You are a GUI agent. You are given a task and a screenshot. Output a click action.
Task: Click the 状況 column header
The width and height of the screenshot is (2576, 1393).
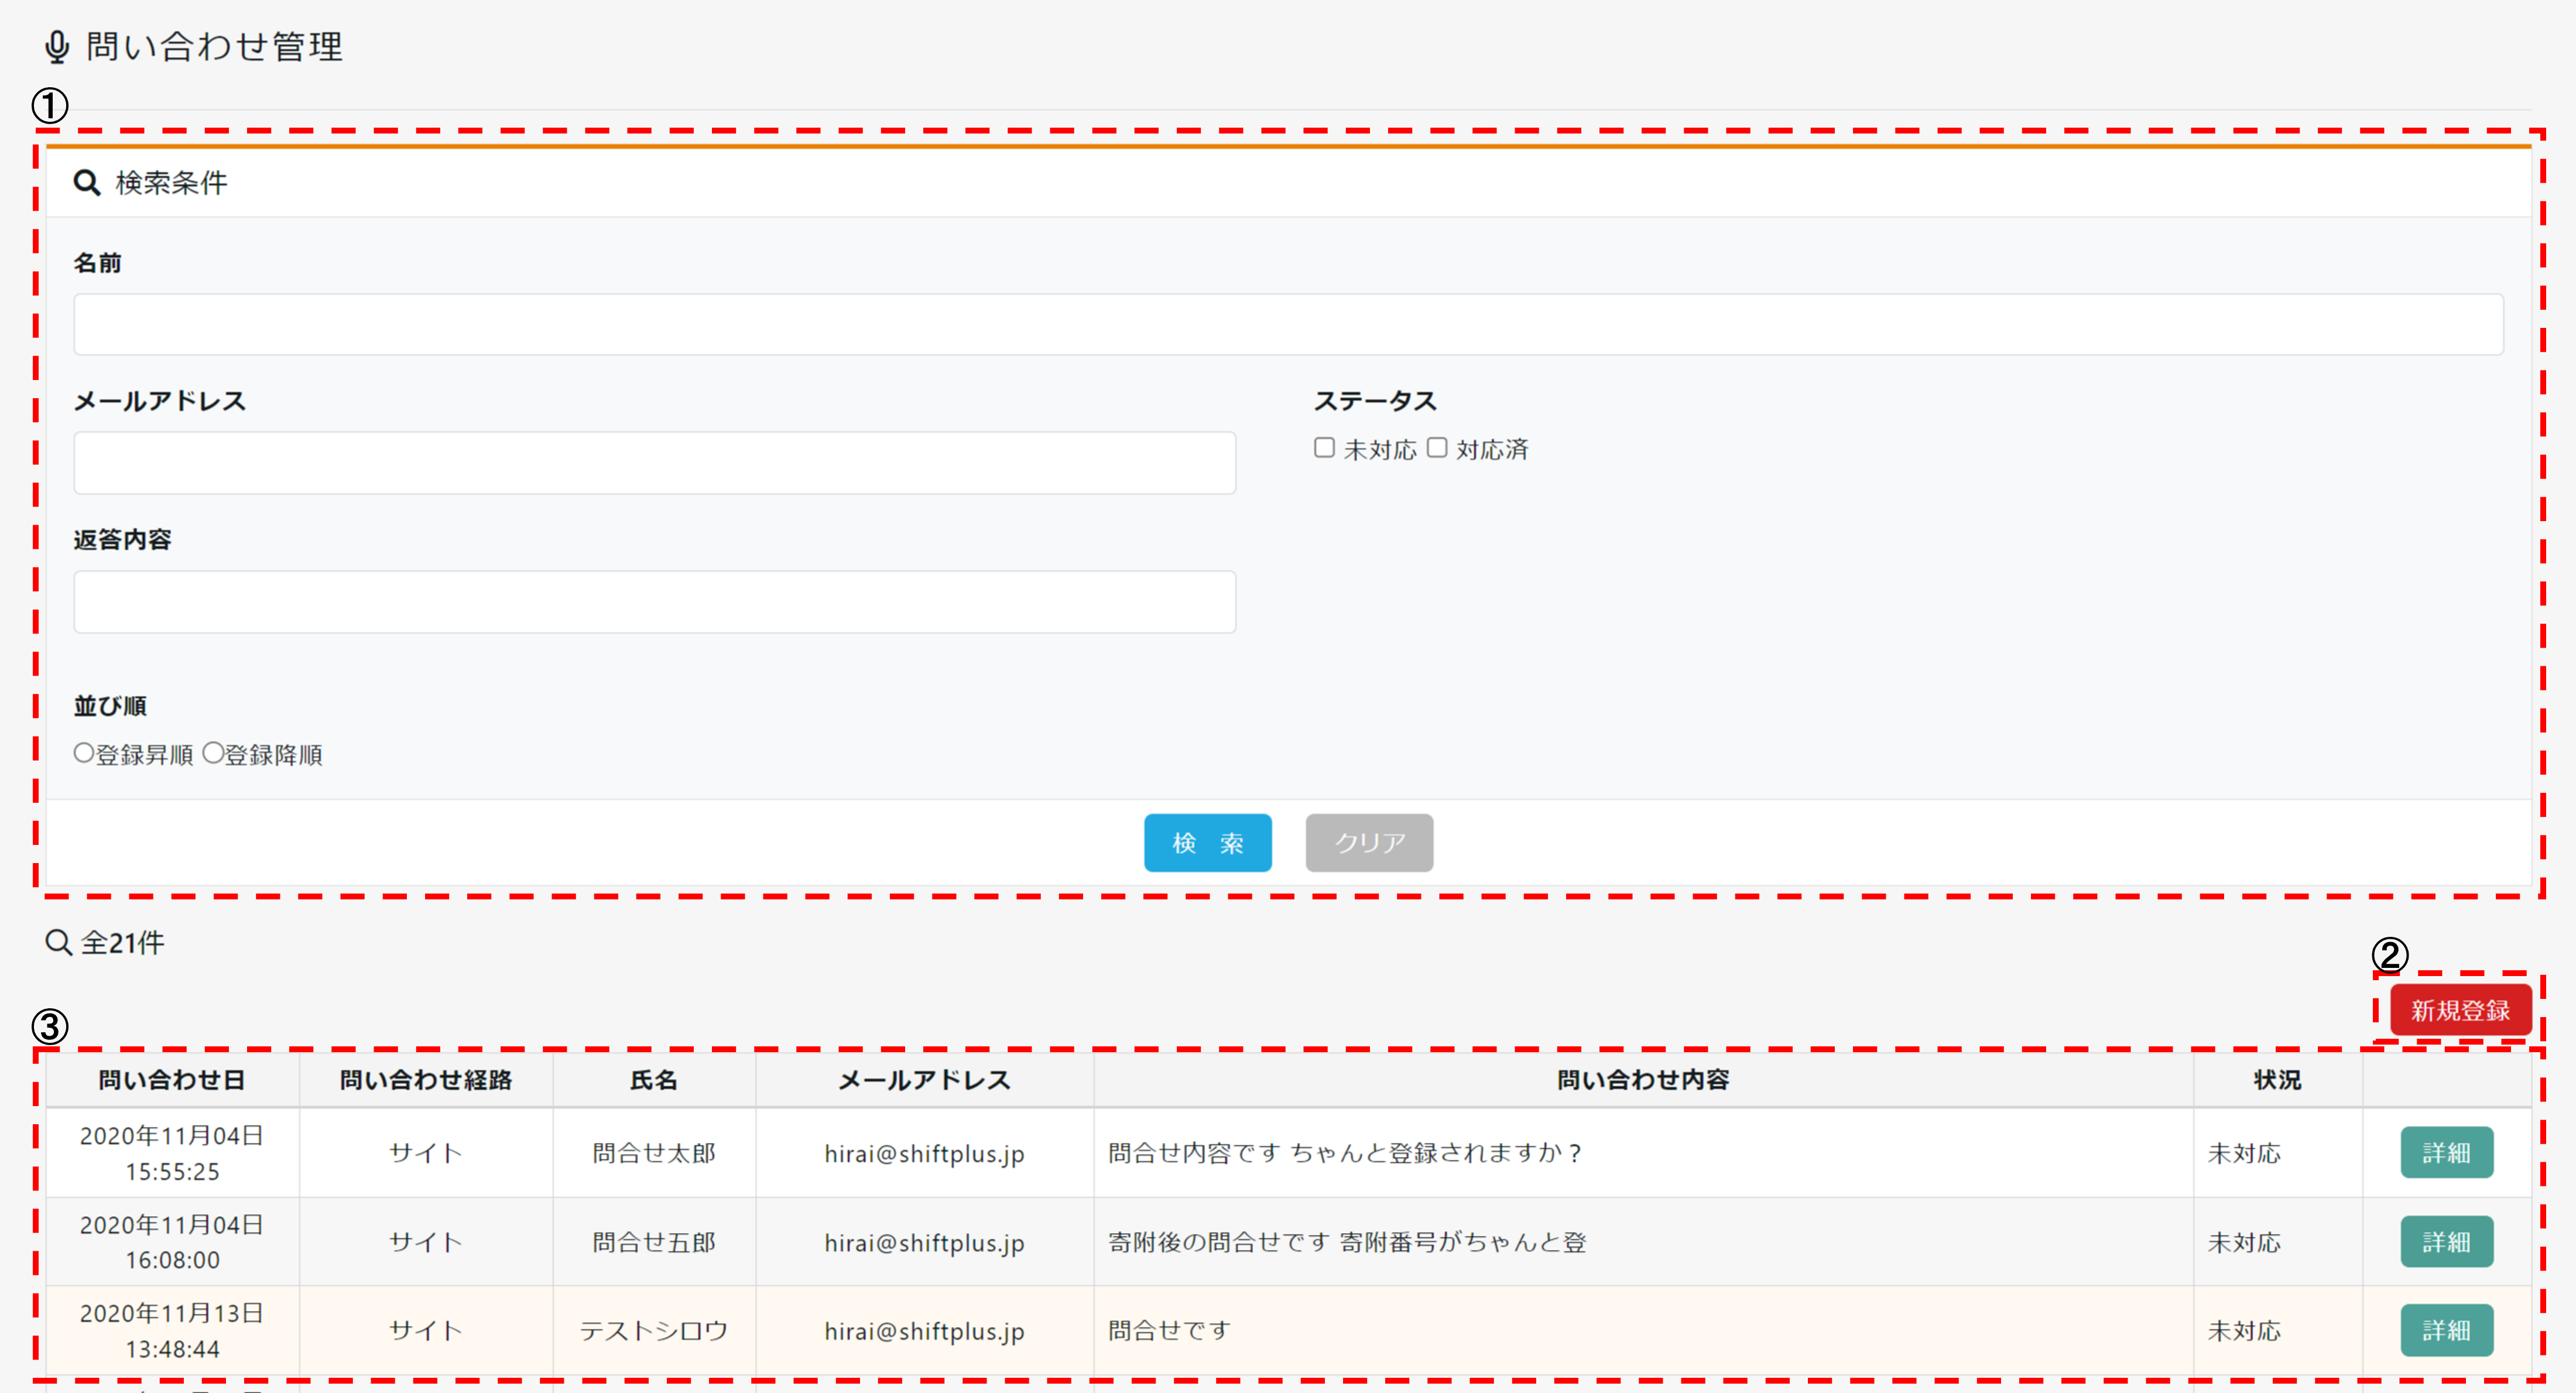[2277, 1080]
